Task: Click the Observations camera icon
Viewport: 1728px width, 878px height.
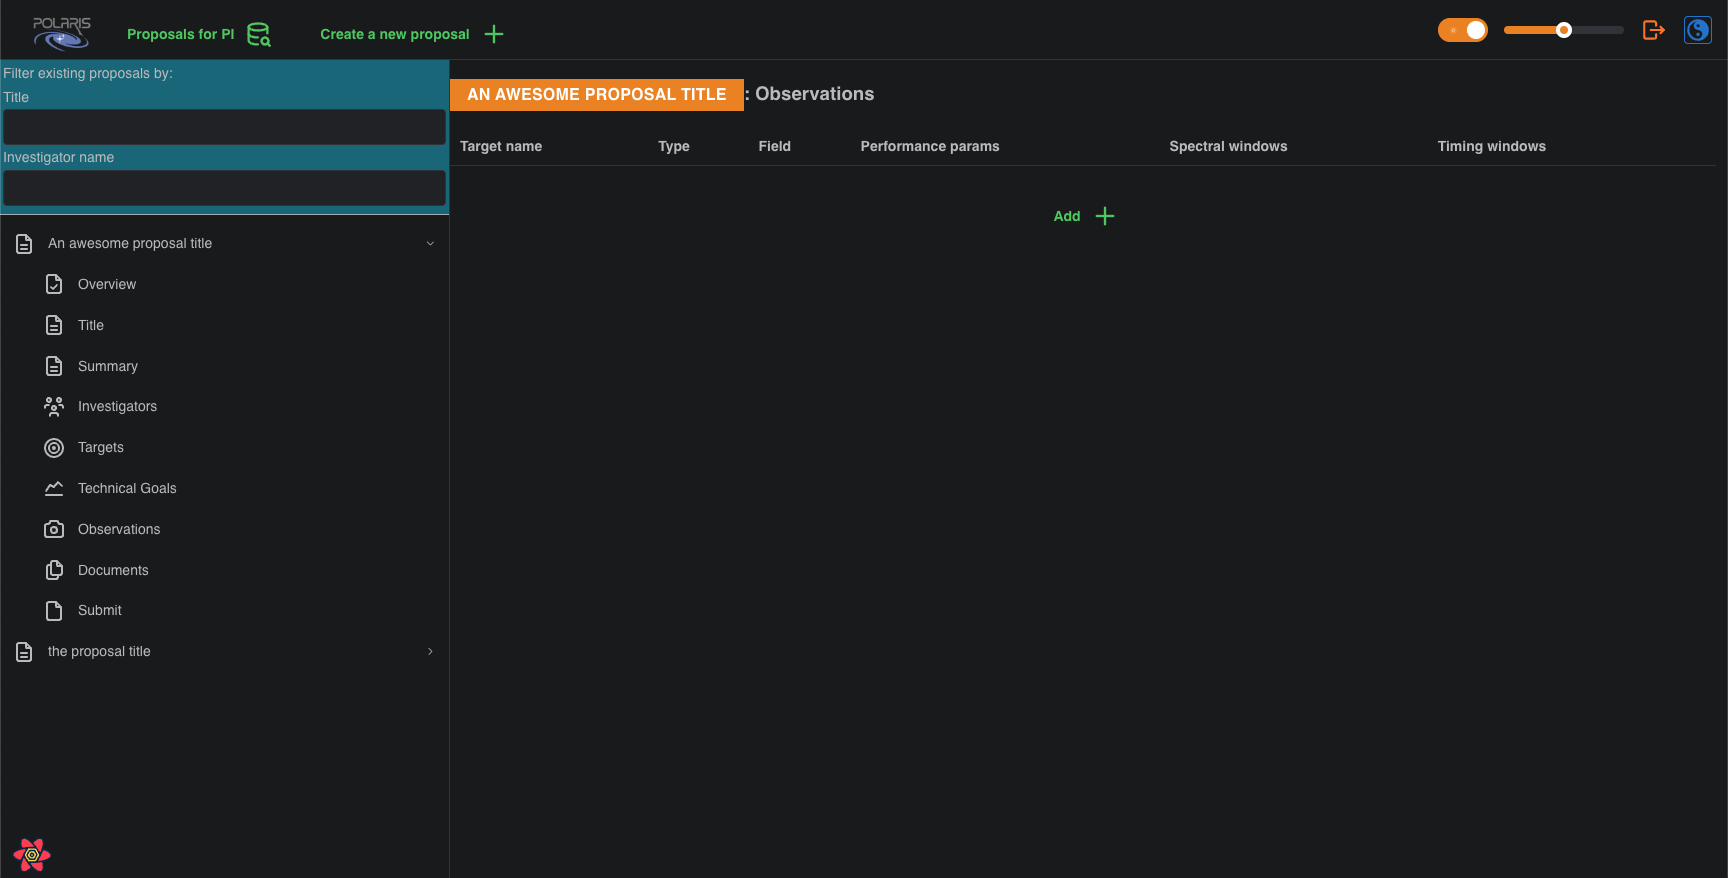Action: (x=54, y=529)
